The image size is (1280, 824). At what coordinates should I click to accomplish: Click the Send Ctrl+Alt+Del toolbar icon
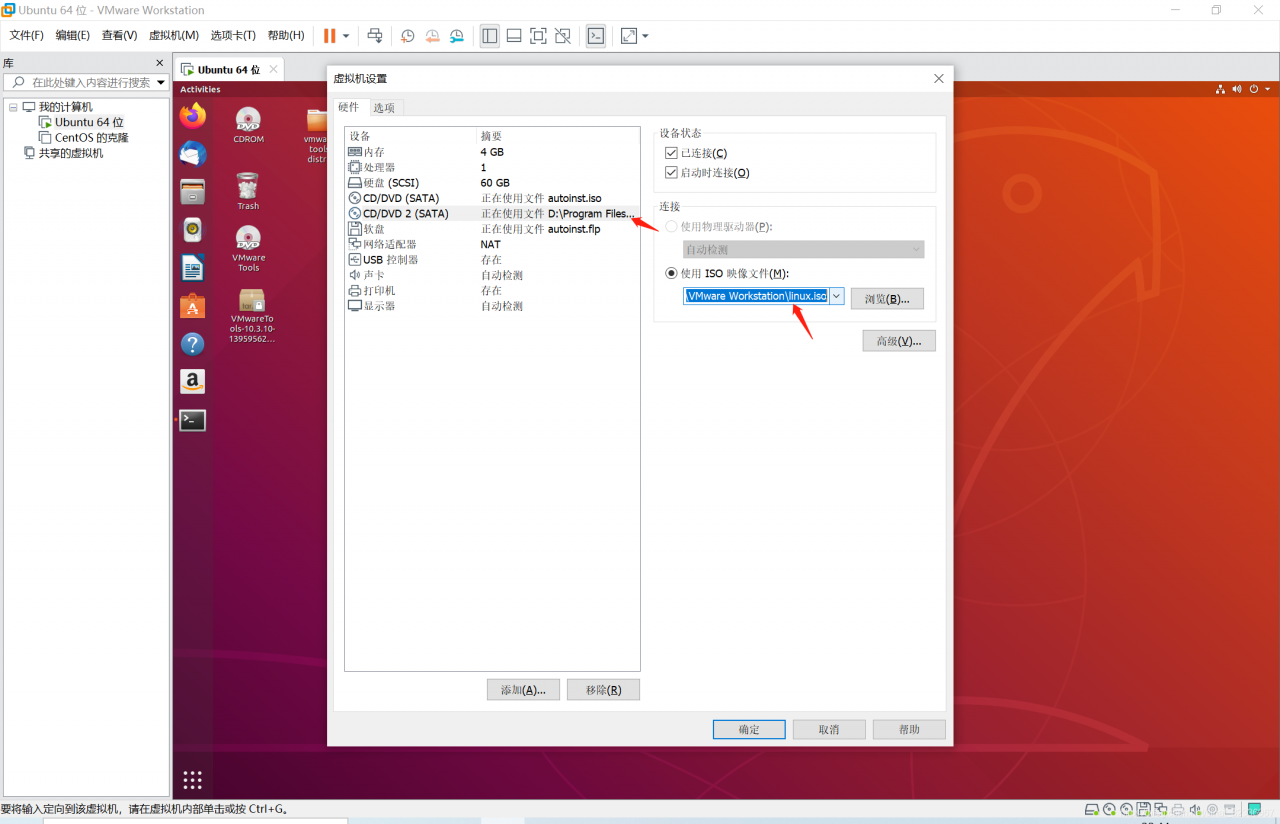point(375,35)
